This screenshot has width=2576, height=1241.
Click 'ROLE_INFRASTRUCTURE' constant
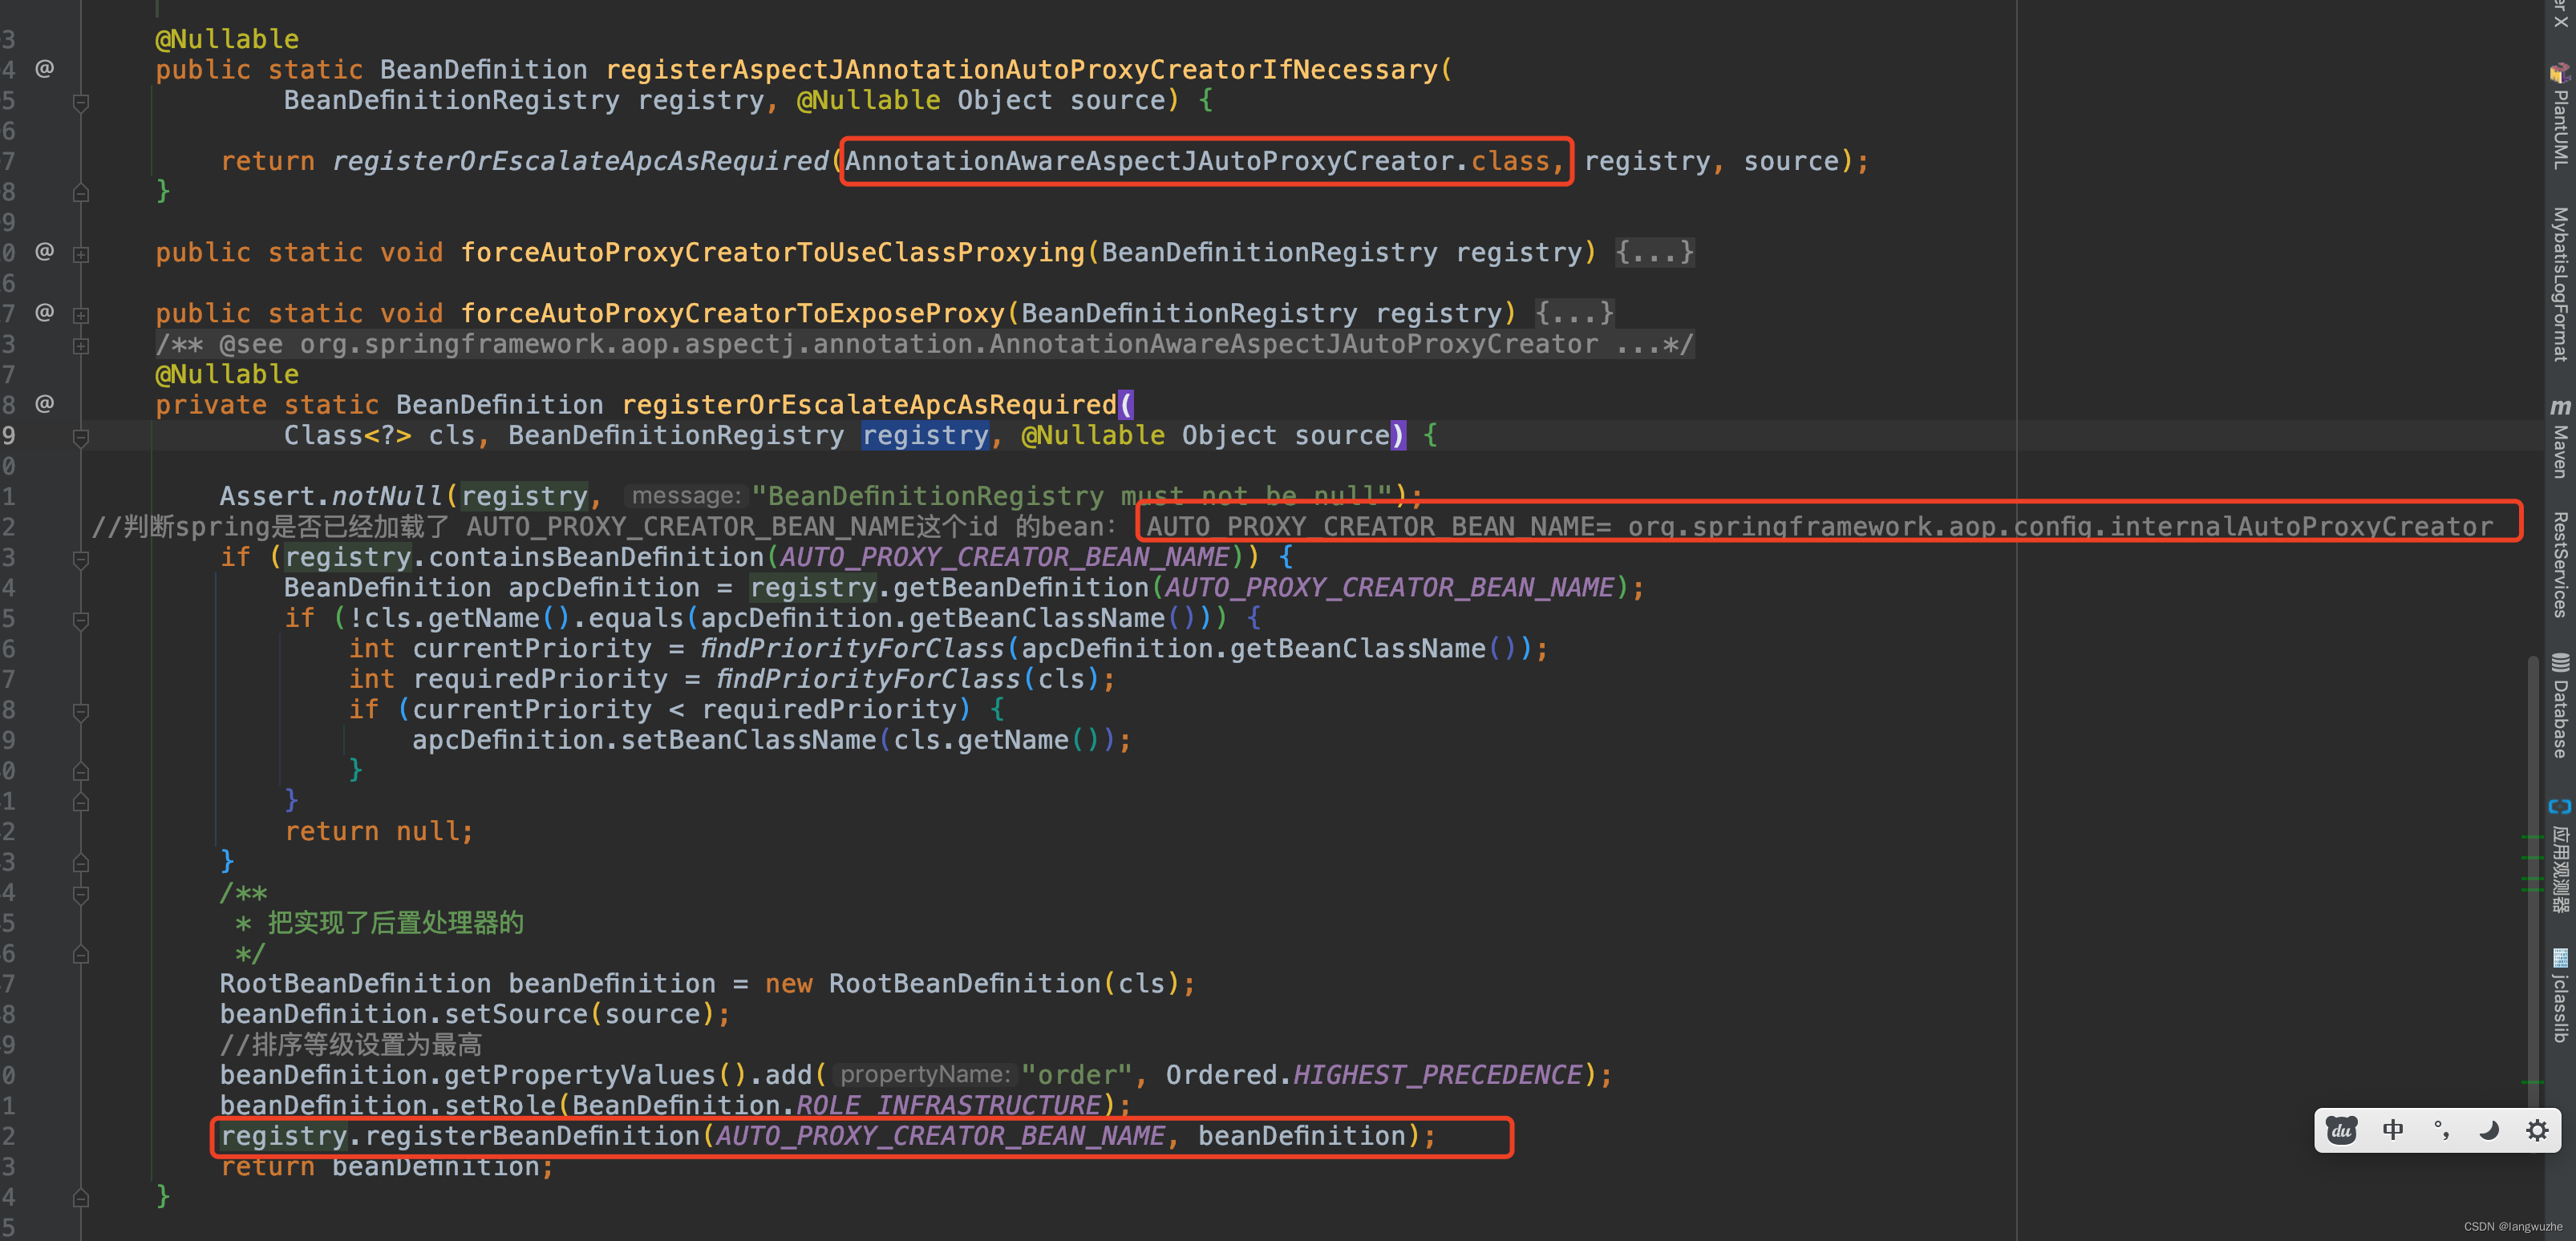click(x=948, y=1105)
